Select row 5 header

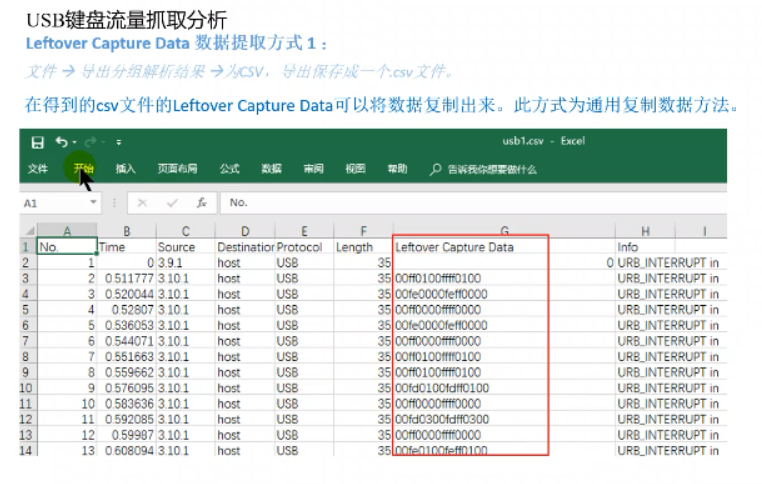[x=27, y=310]
